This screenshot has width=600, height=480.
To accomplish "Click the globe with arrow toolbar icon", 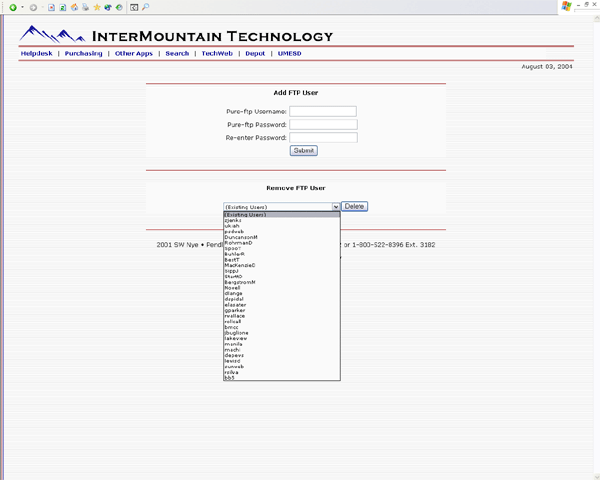I will pos(108,7).
